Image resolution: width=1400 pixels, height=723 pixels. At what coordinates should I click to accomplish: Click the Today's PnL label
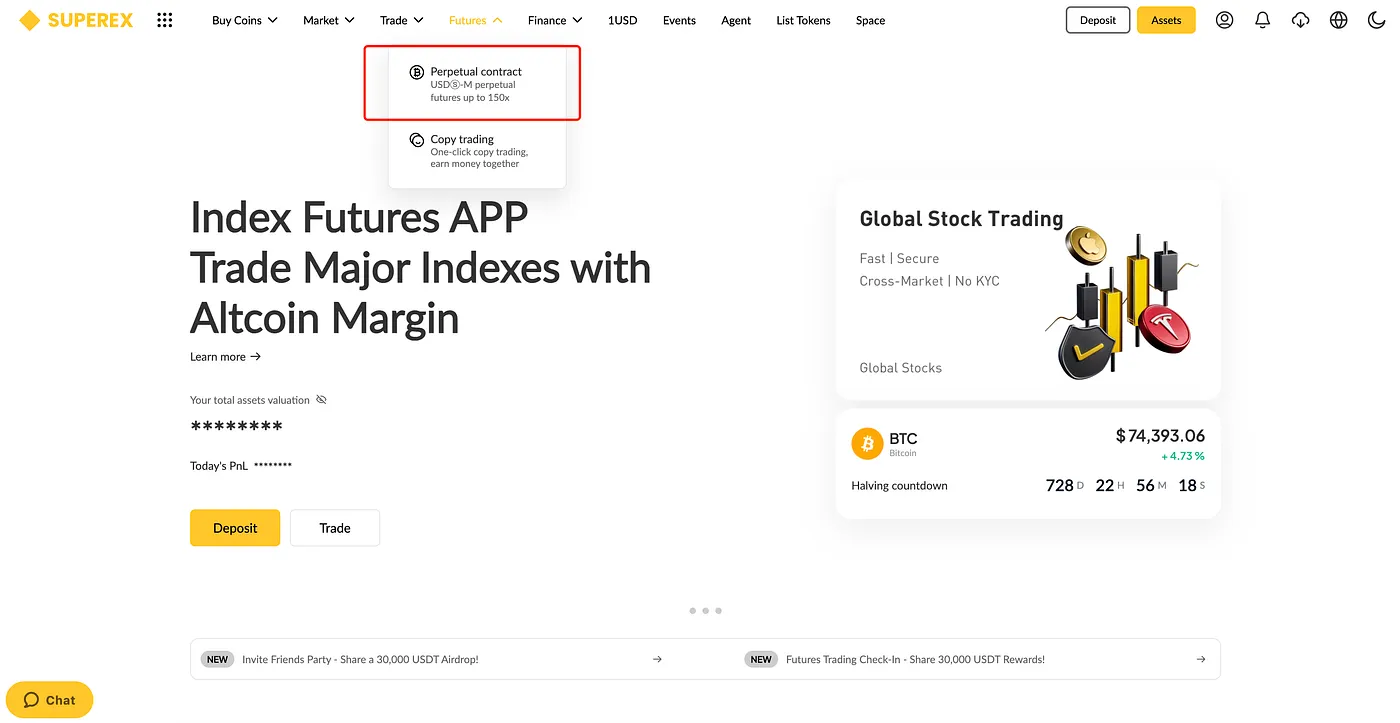pos(219,466)
